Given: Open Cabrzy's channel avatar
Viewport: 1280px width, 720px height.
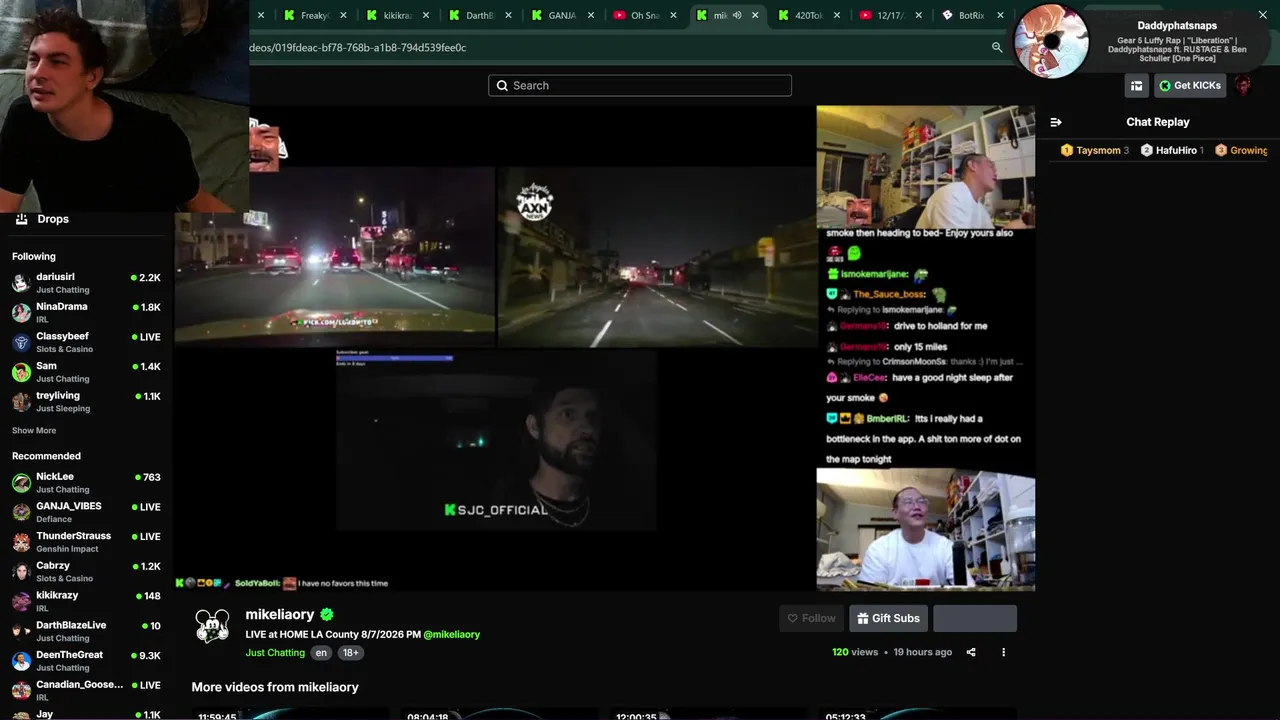Looking at the screenshot, I should coord(21,572).
